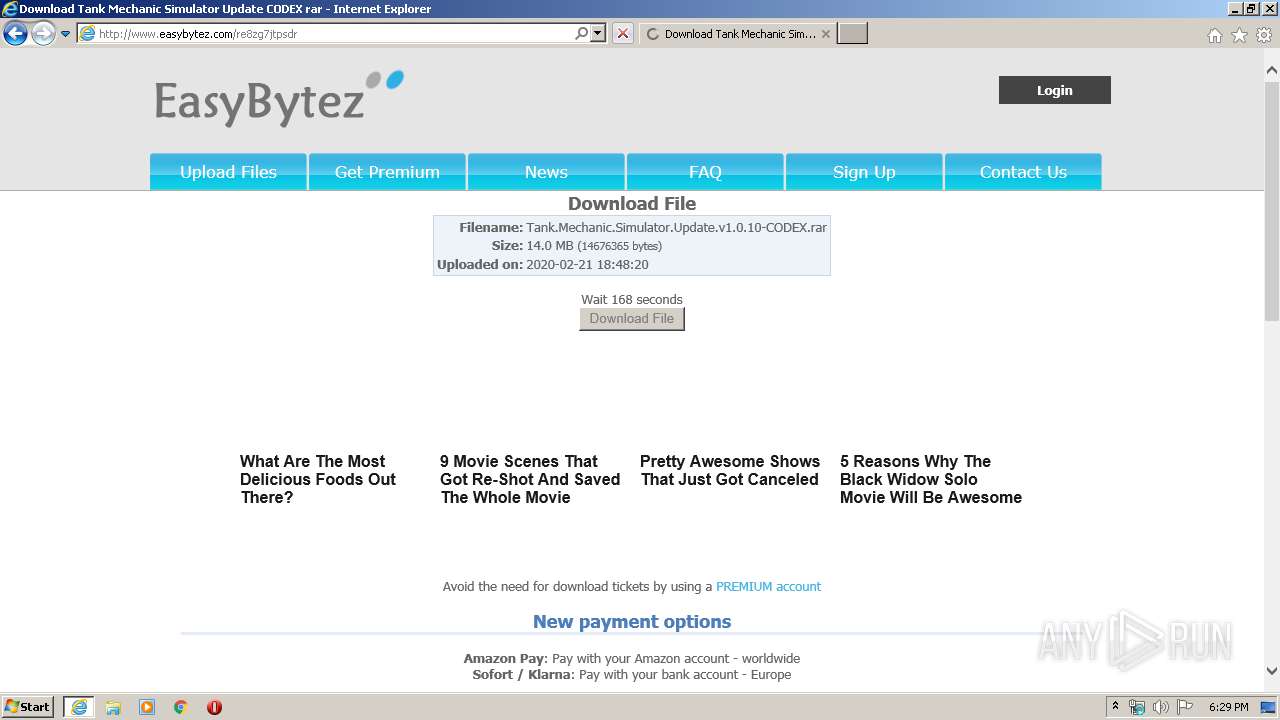Launch Chrome from the taskbar
The height and width of the screenshot is (720, 1280).
[181, 707]
